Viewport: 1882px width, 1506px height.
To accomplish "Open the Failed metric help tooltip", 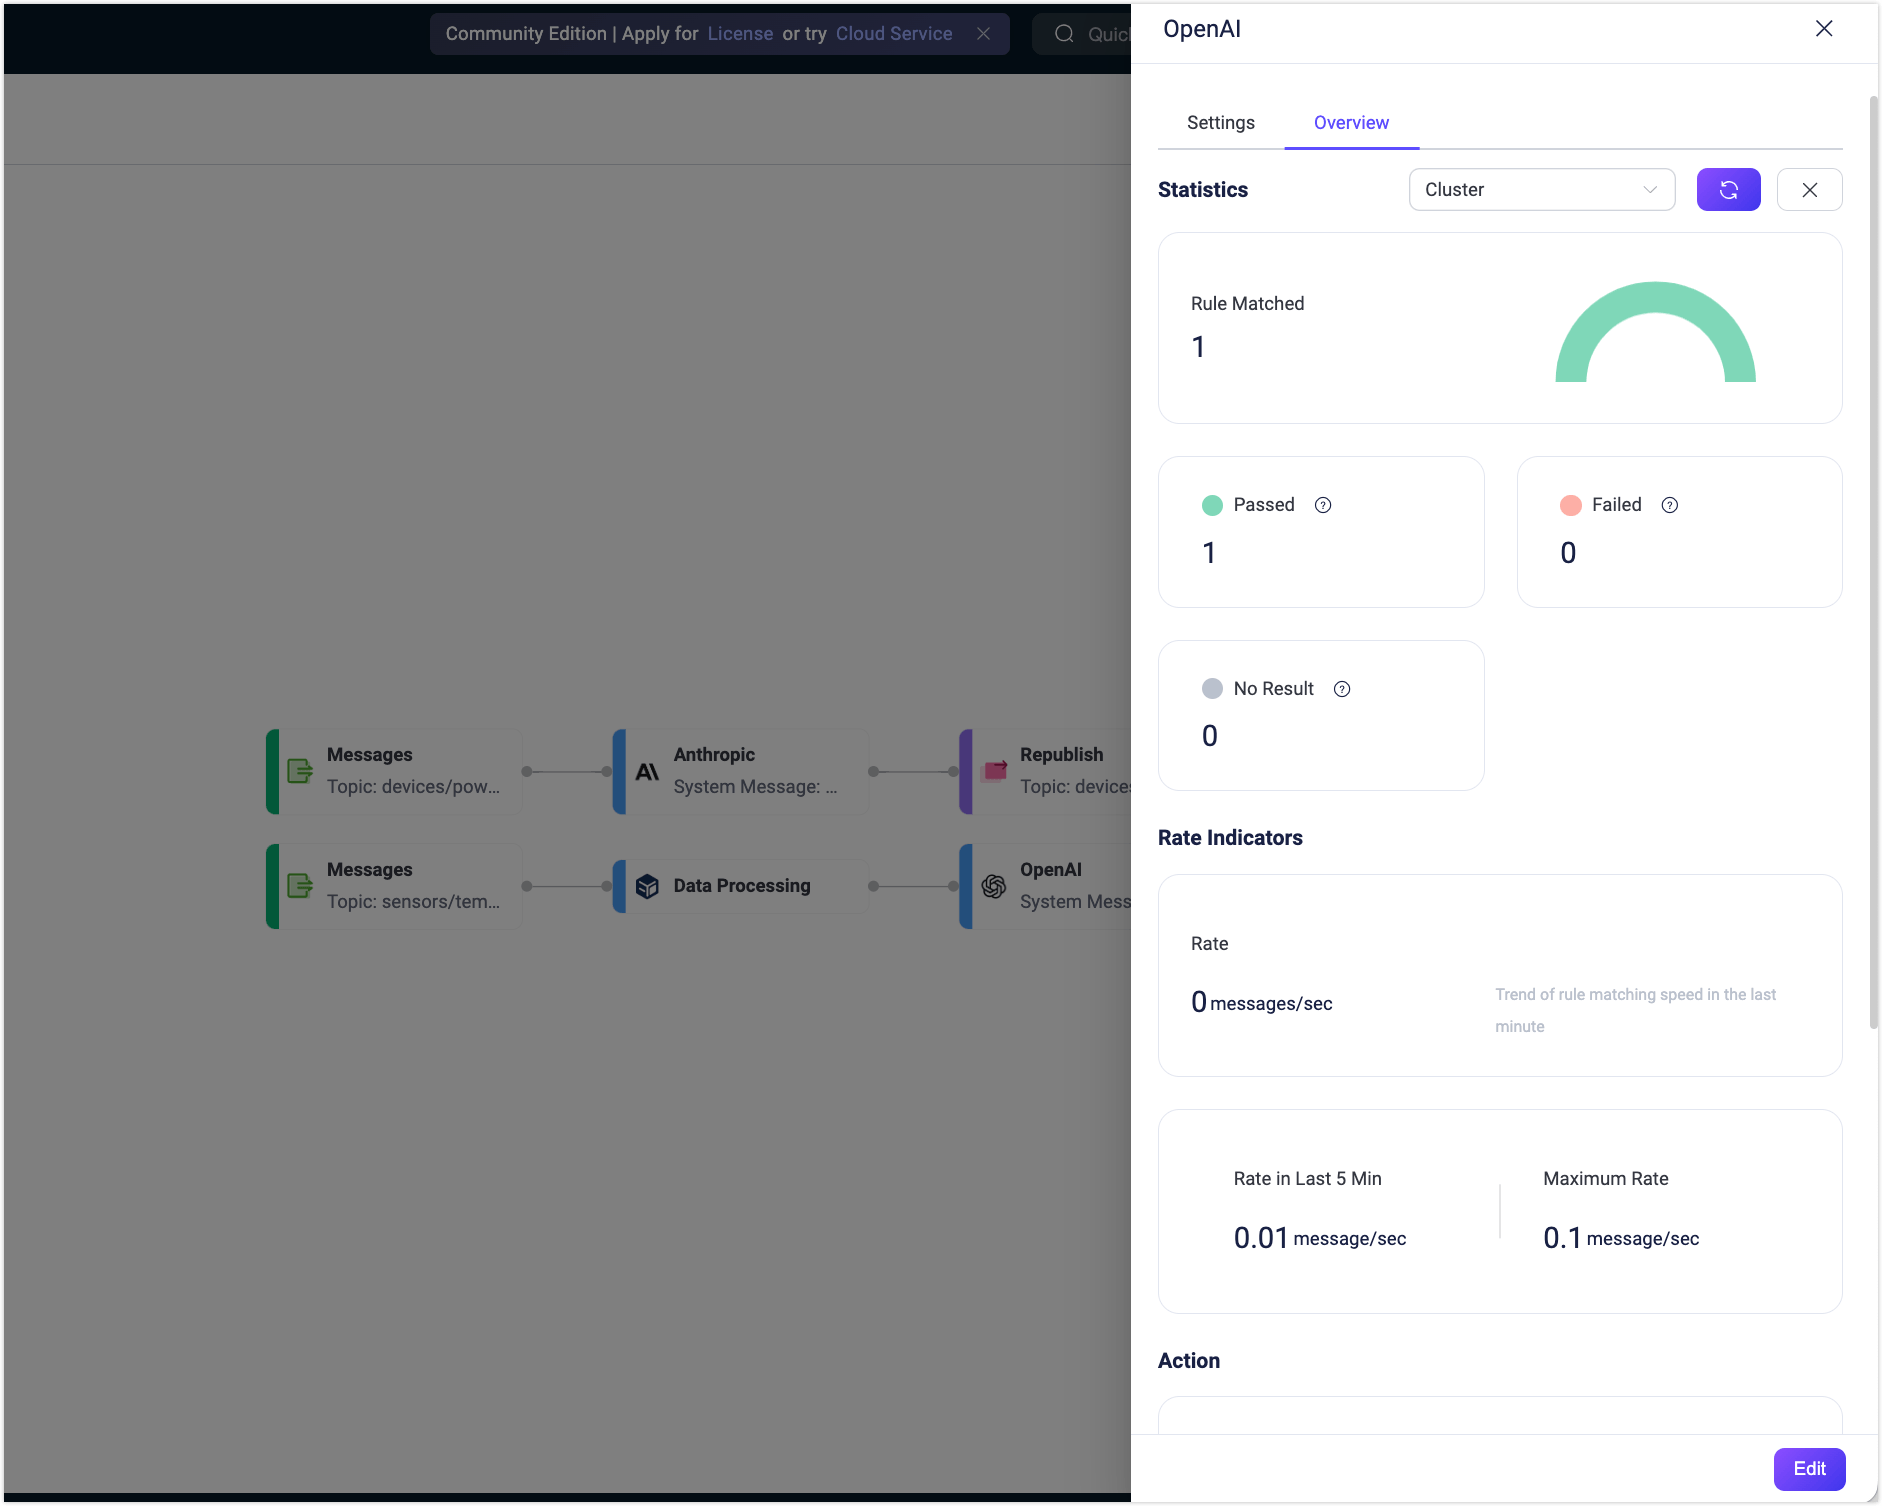I will 1670,505.
